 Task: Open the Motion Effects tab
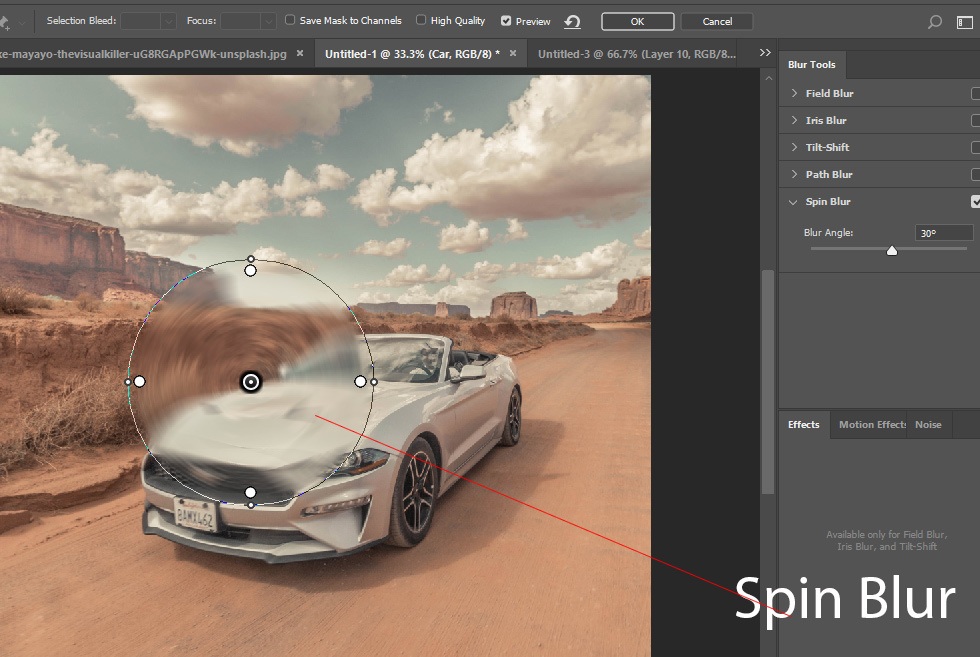point(872,425)
